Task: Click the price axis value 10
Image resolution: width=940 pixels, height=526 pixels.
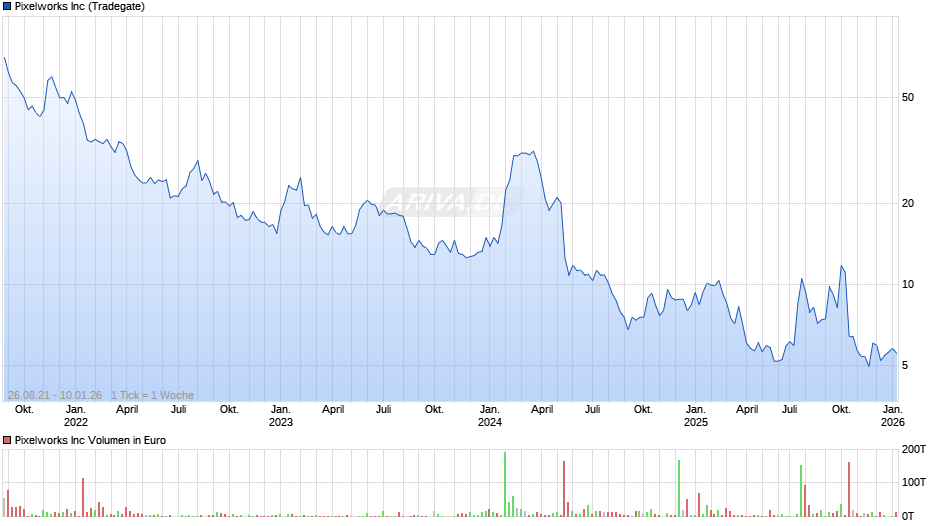Action: [908, 284]
